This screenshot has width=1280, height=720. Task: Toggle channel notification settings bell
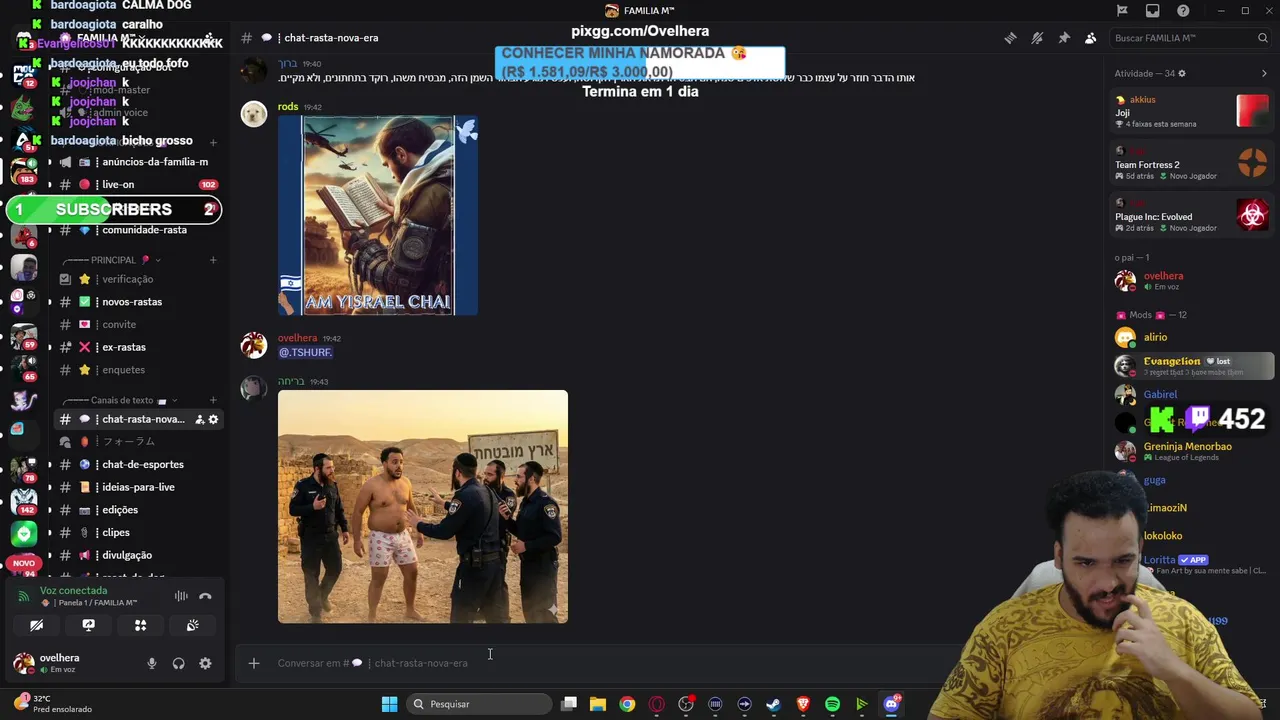[x=1037, y=38]
